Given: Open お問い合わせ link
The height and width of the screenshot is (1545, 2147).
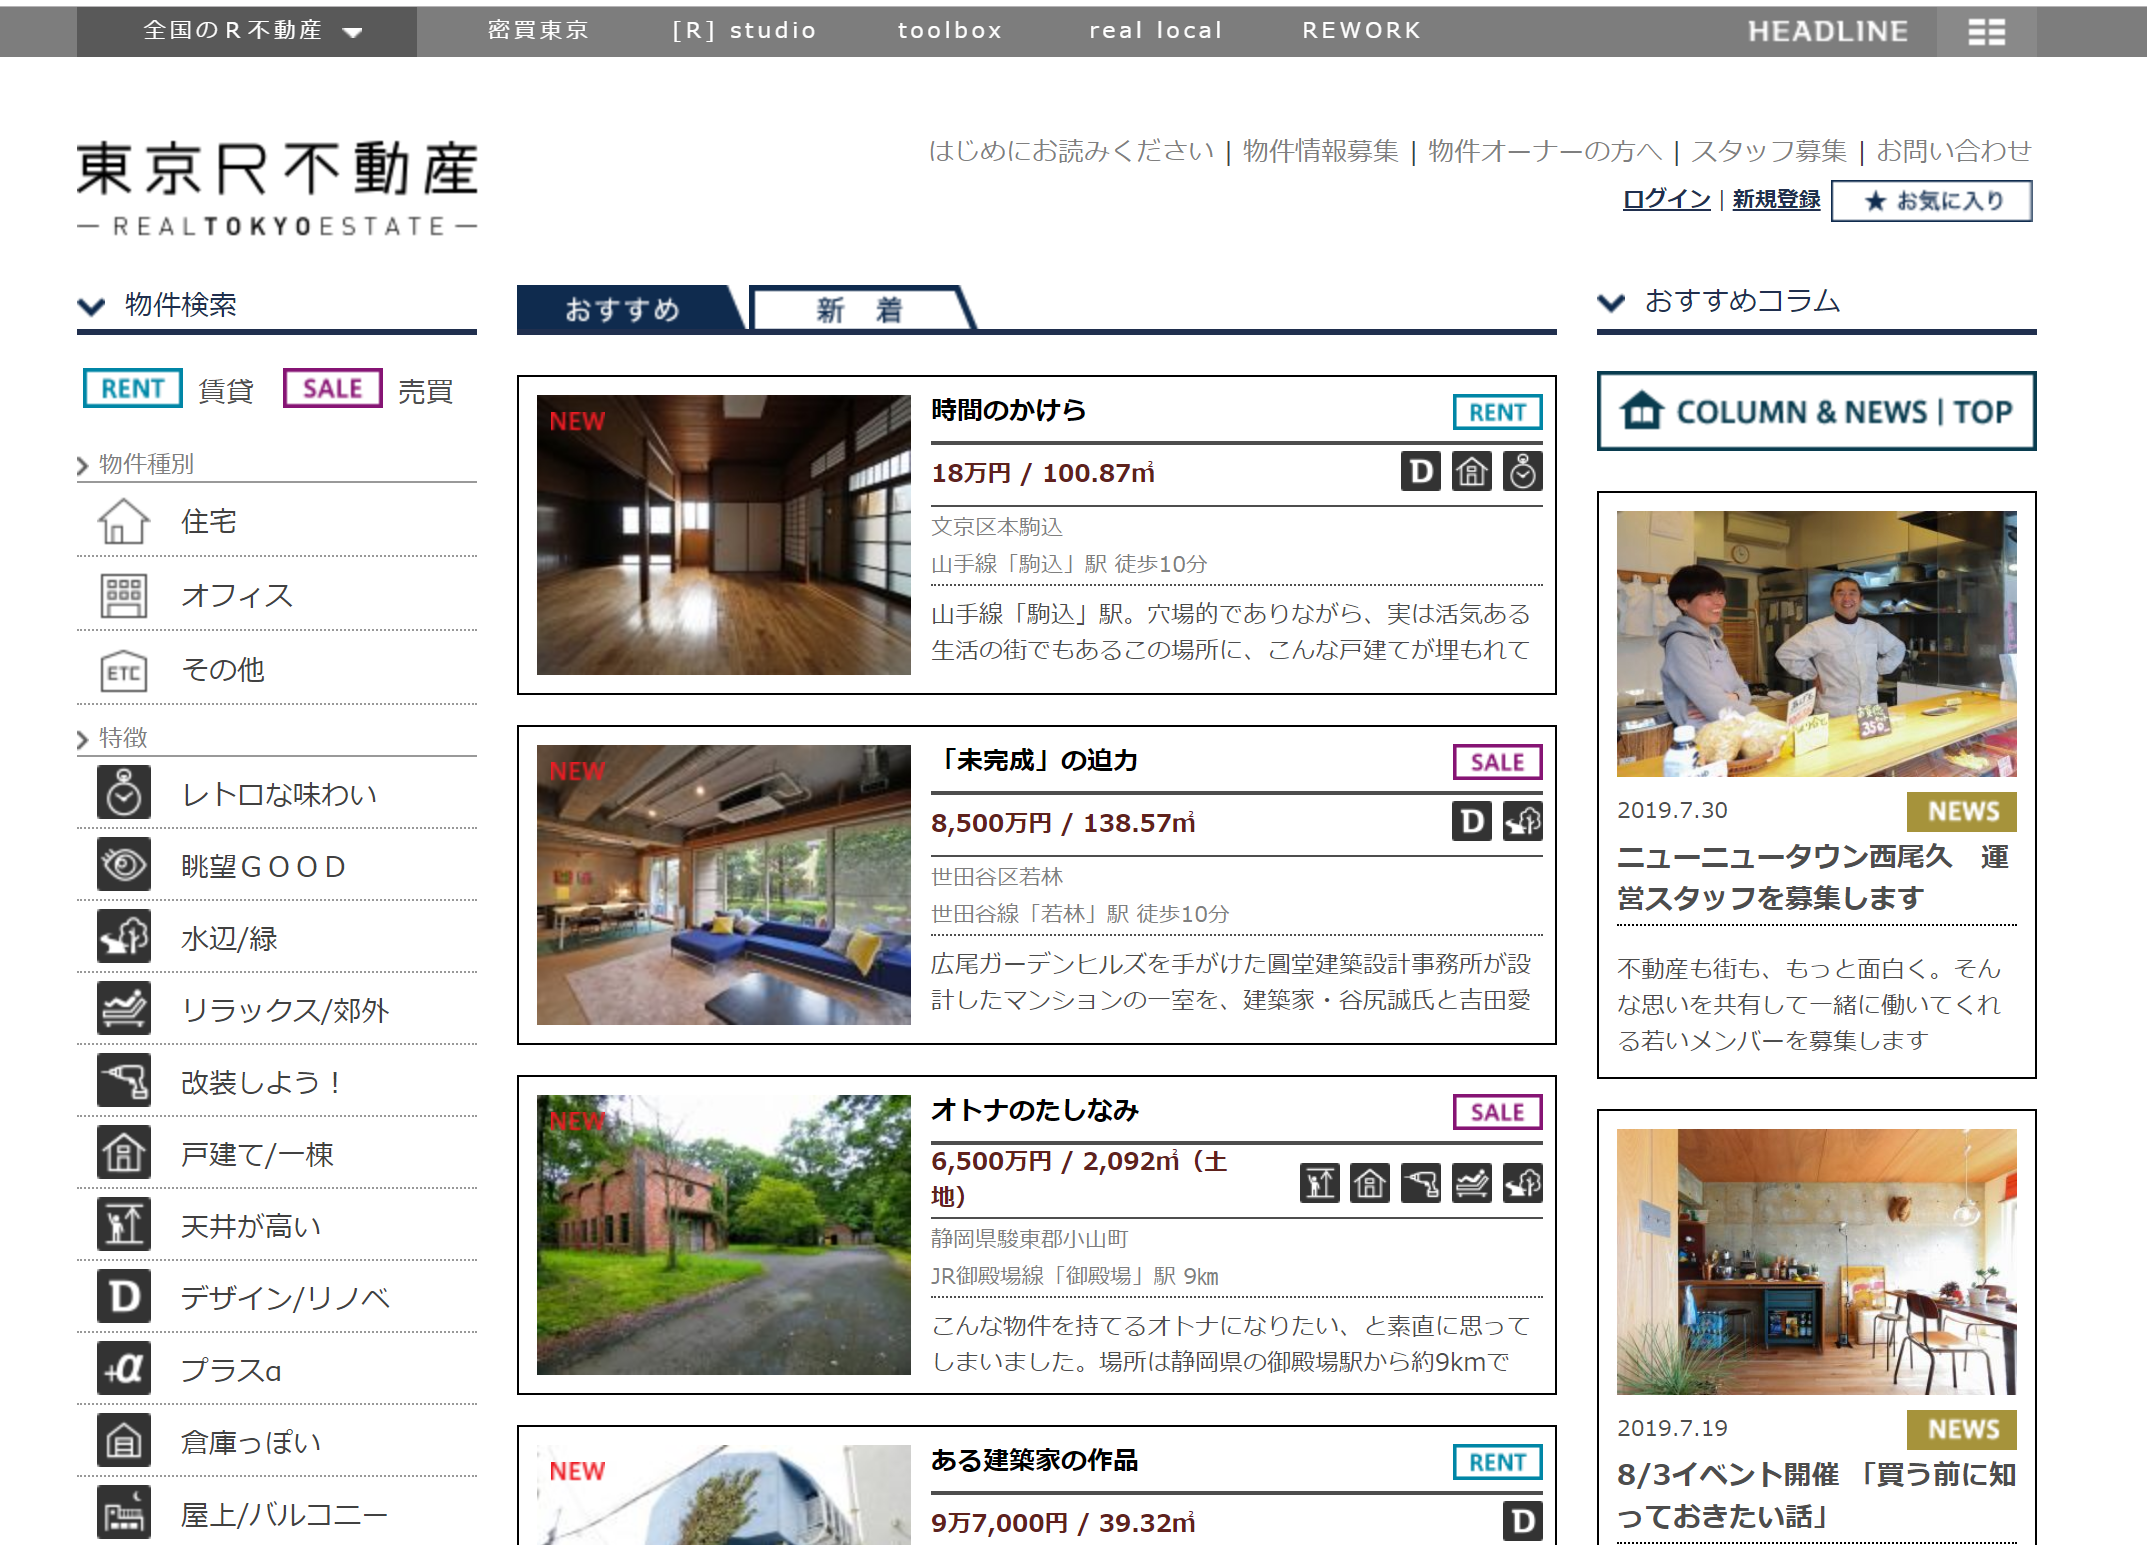Looking at the screenshot, I should click(1954, 151).
